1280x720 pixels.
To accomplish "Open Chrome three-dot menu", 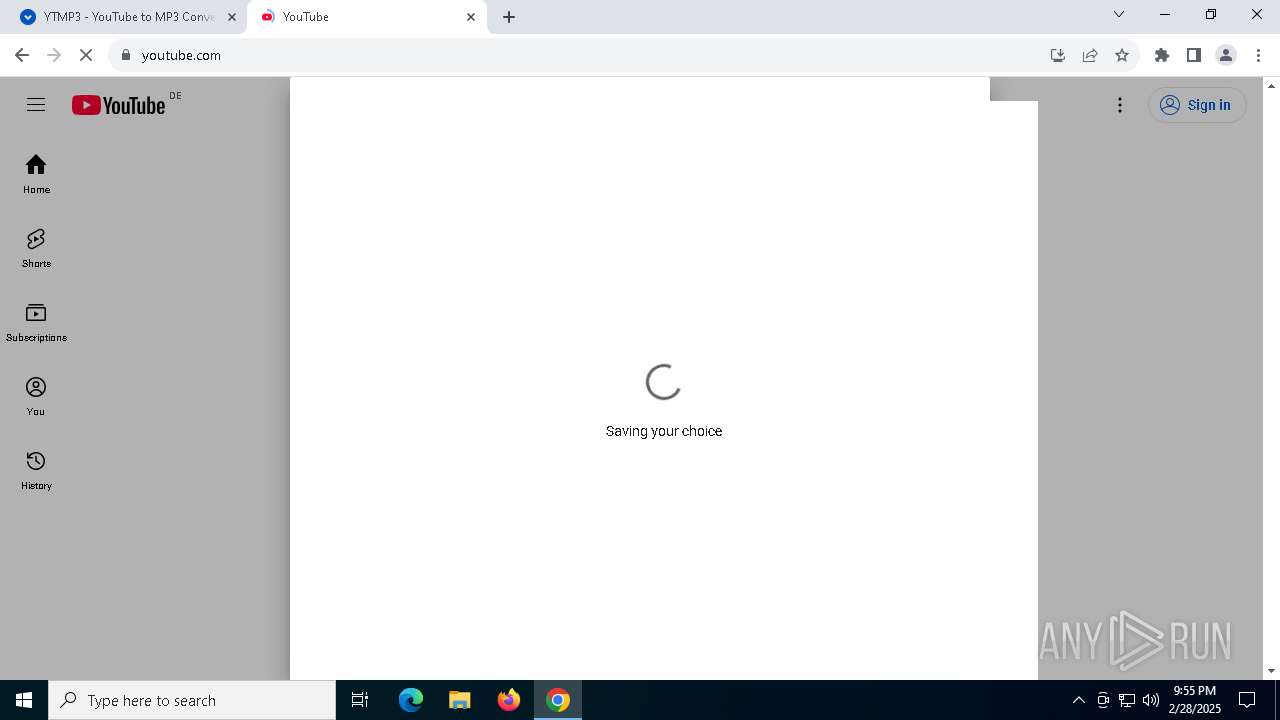I will (1258, 55).
